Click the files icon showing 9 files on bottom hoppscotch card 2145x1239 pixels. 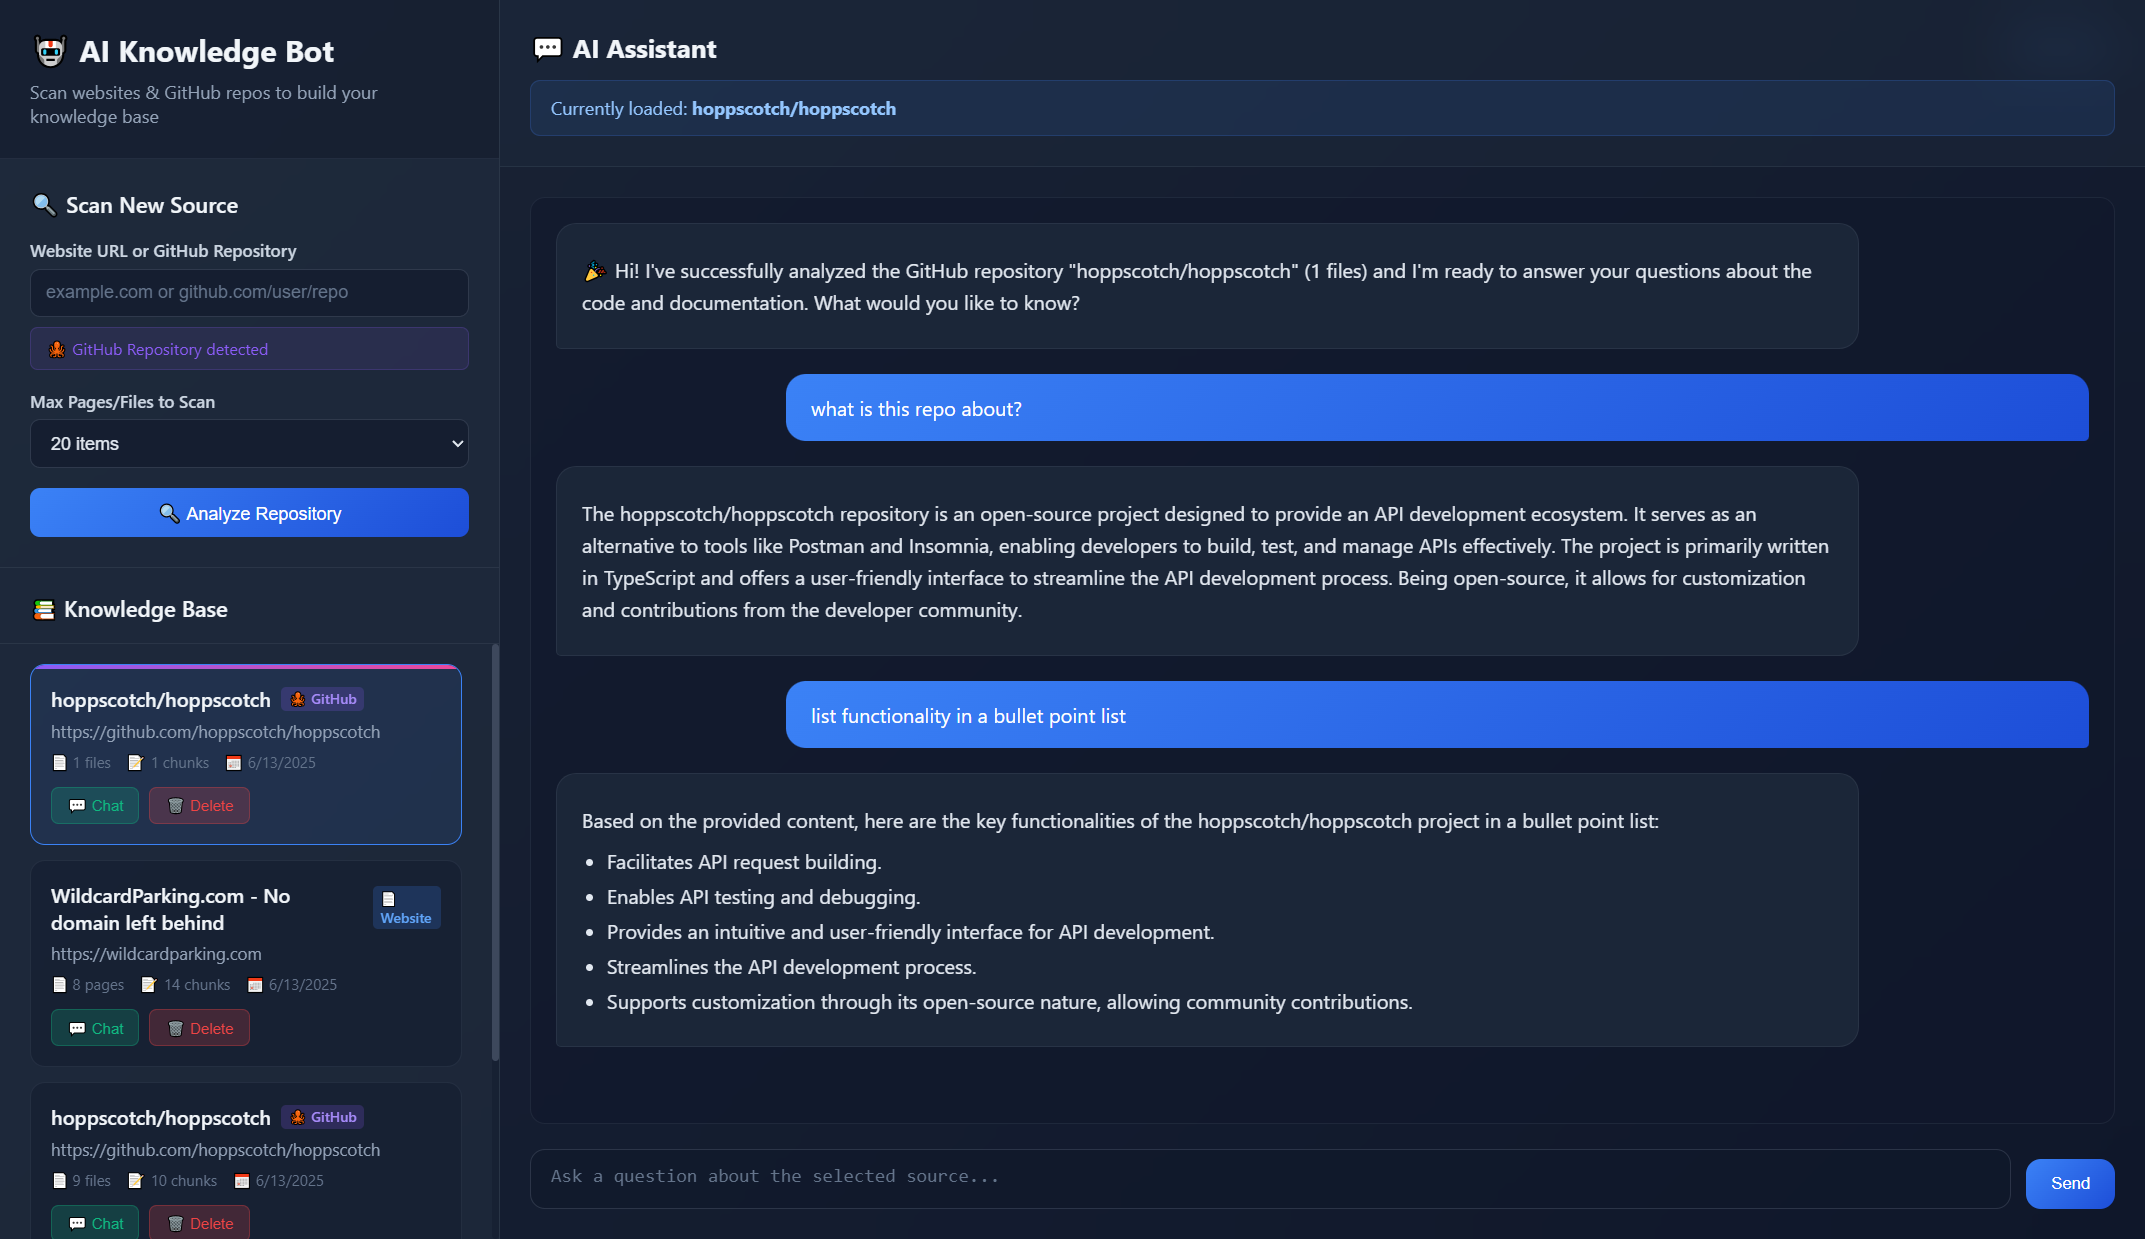[x=59, y=1180]
